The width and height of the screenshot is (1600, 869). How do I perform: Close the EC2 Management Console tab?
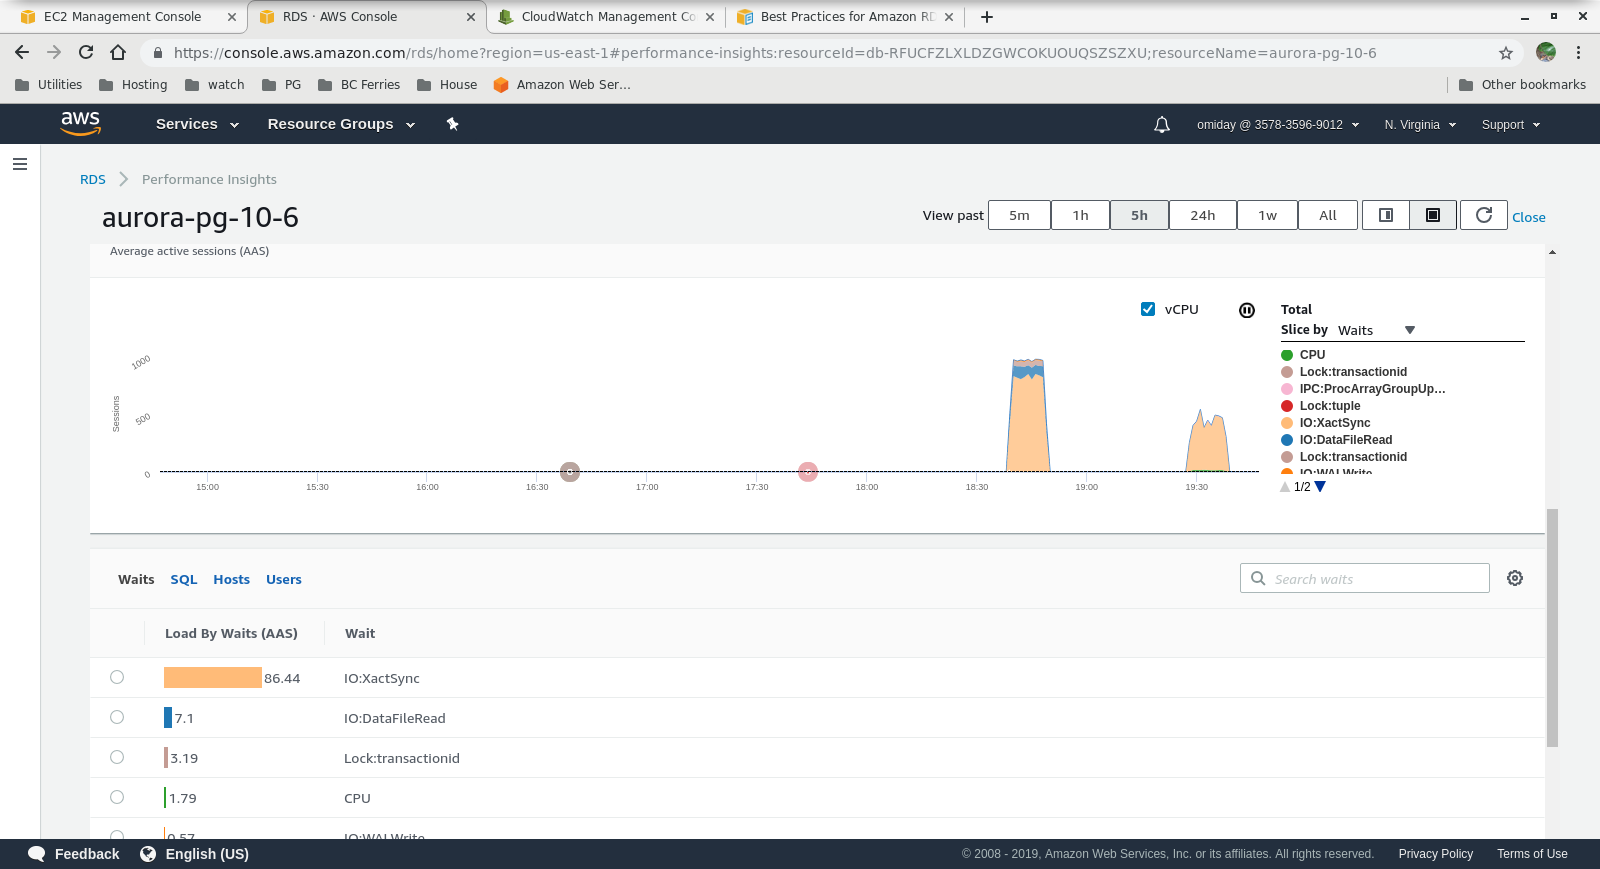click(x=232, y=17)
